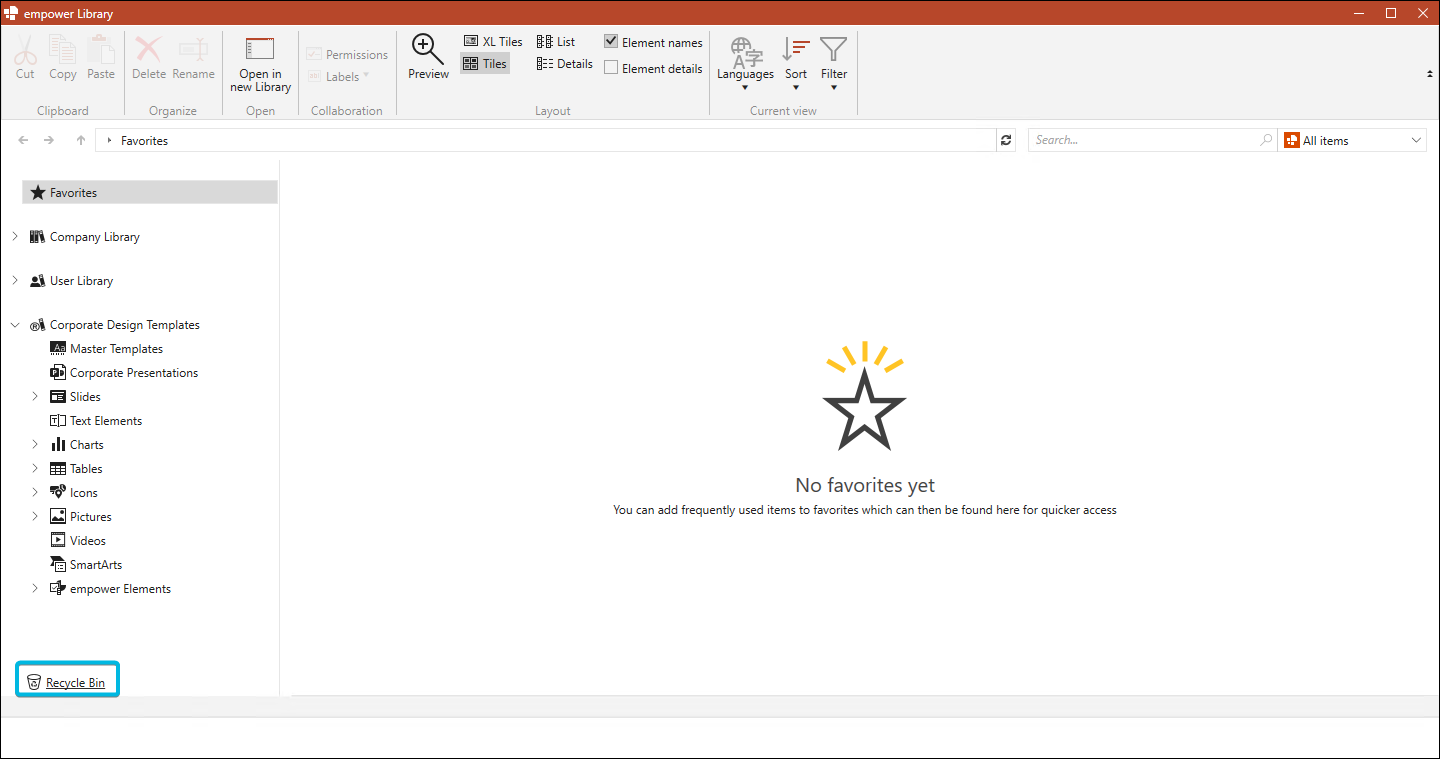Image resolution: width=1440 pixels, height=759 pixels.
Task: Open Corporate Presentations folder
Action: click(134, 373)
